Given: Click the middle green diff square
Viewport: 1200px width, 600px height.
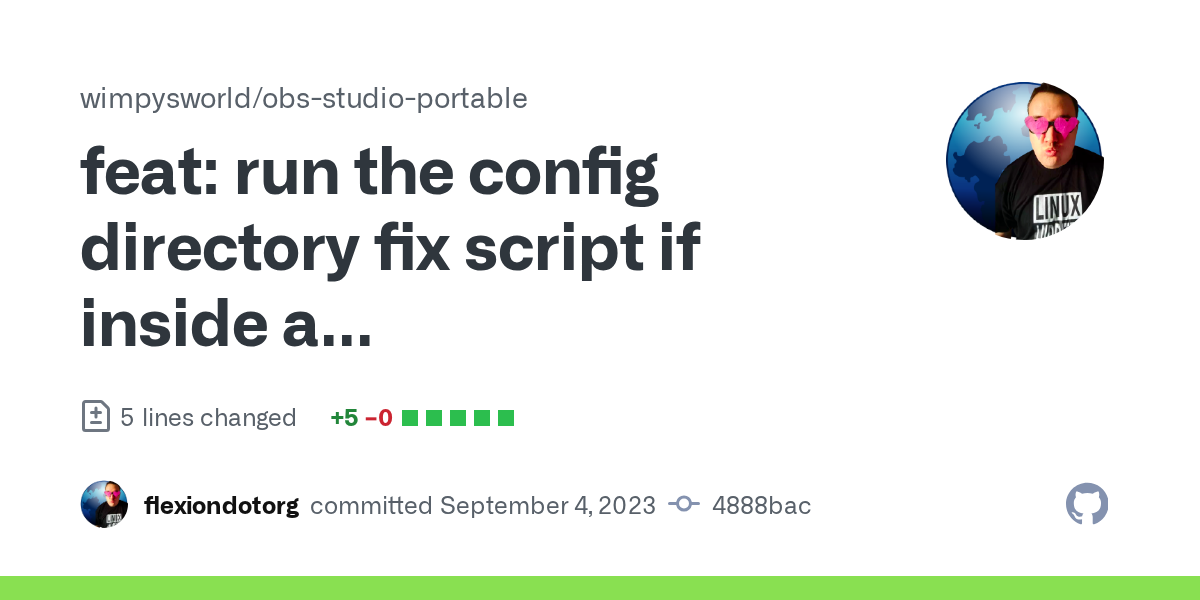Looking at the screenshot, I should click(x=457, y=418).
